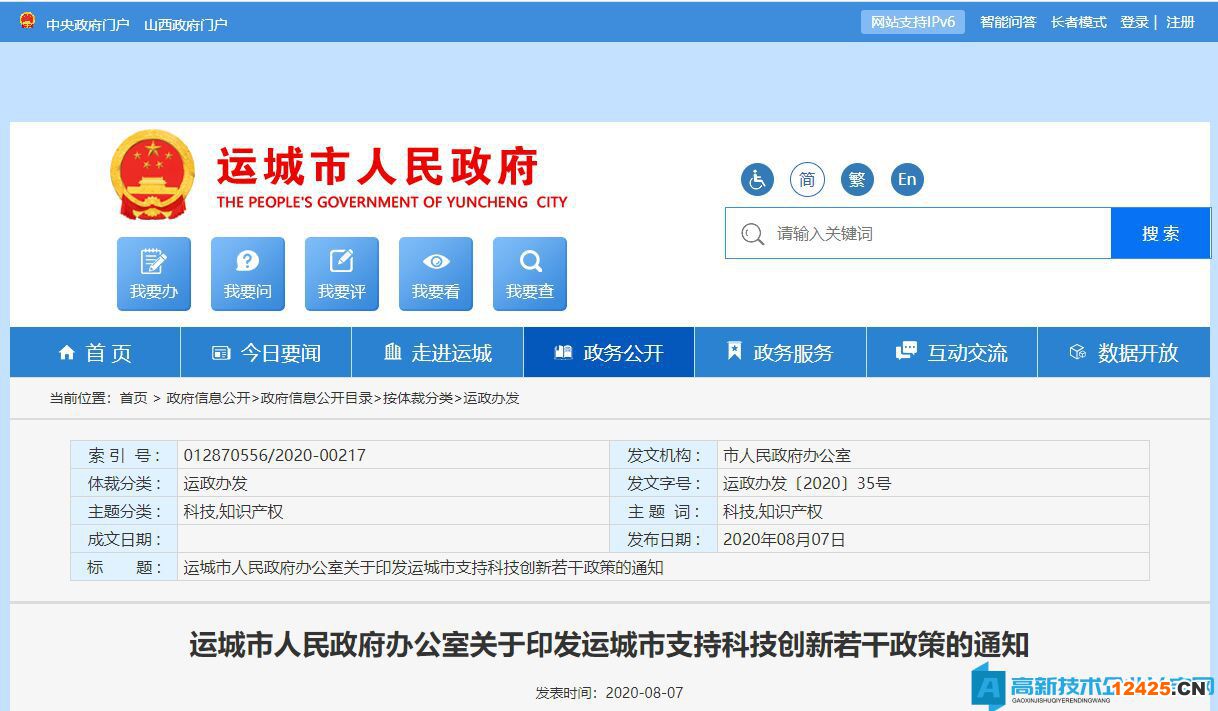Click the 搜索 search button

pyautogui.click(x=1160, y=234)
